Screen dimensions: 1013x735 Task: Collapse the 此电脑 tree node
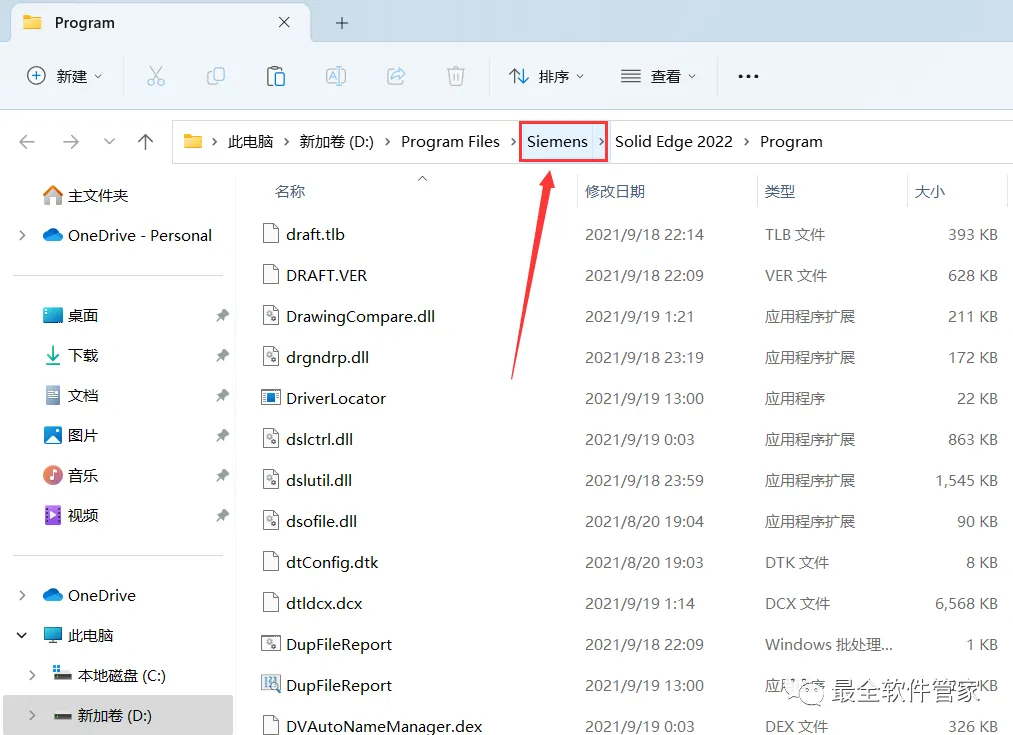click(22, 635)
